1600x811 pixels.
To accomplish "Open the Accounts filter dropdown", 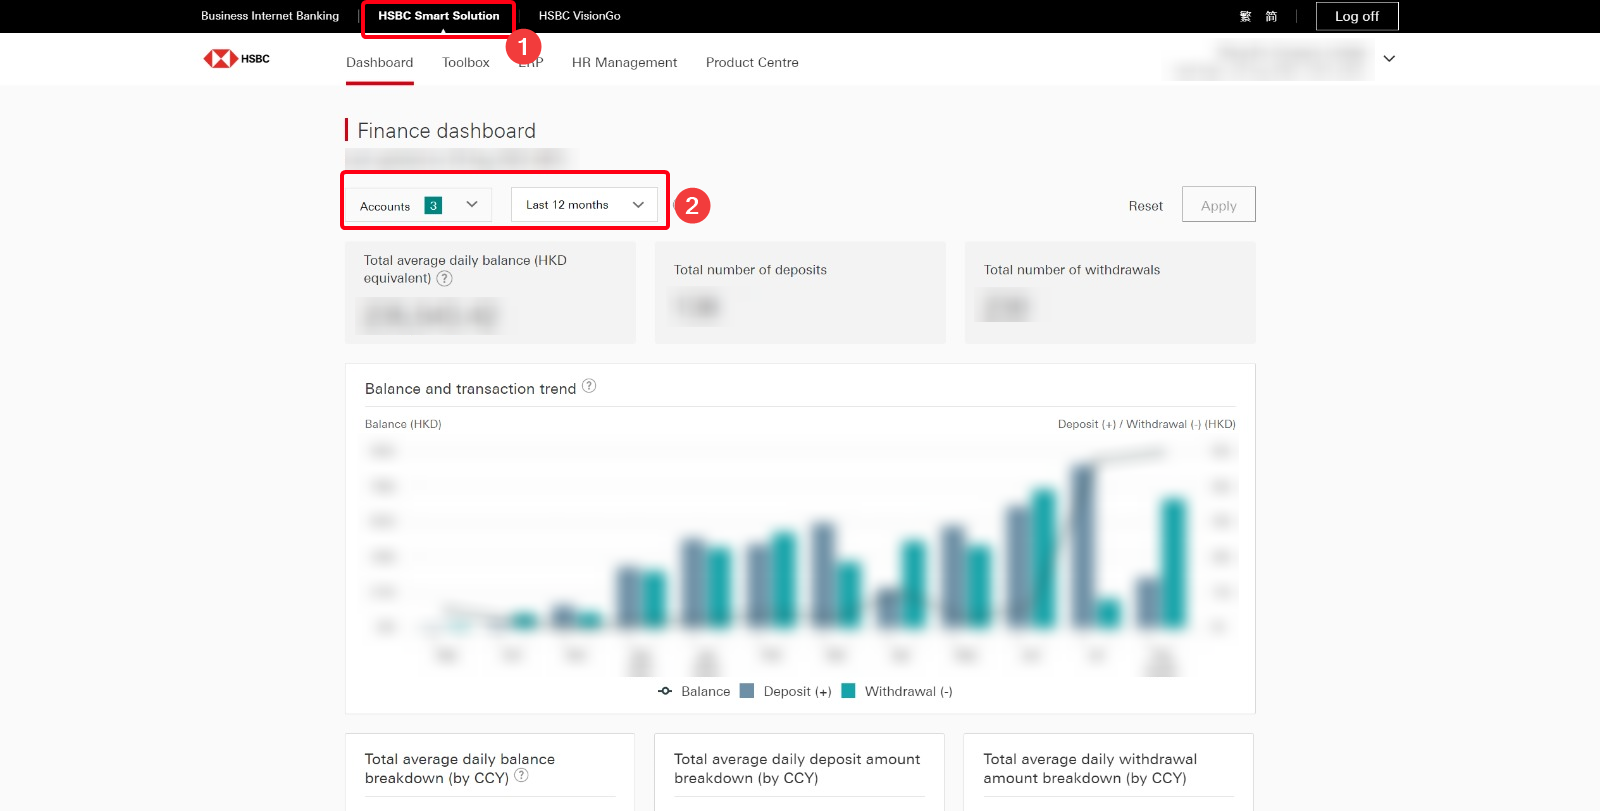I will tap(420, 205).
